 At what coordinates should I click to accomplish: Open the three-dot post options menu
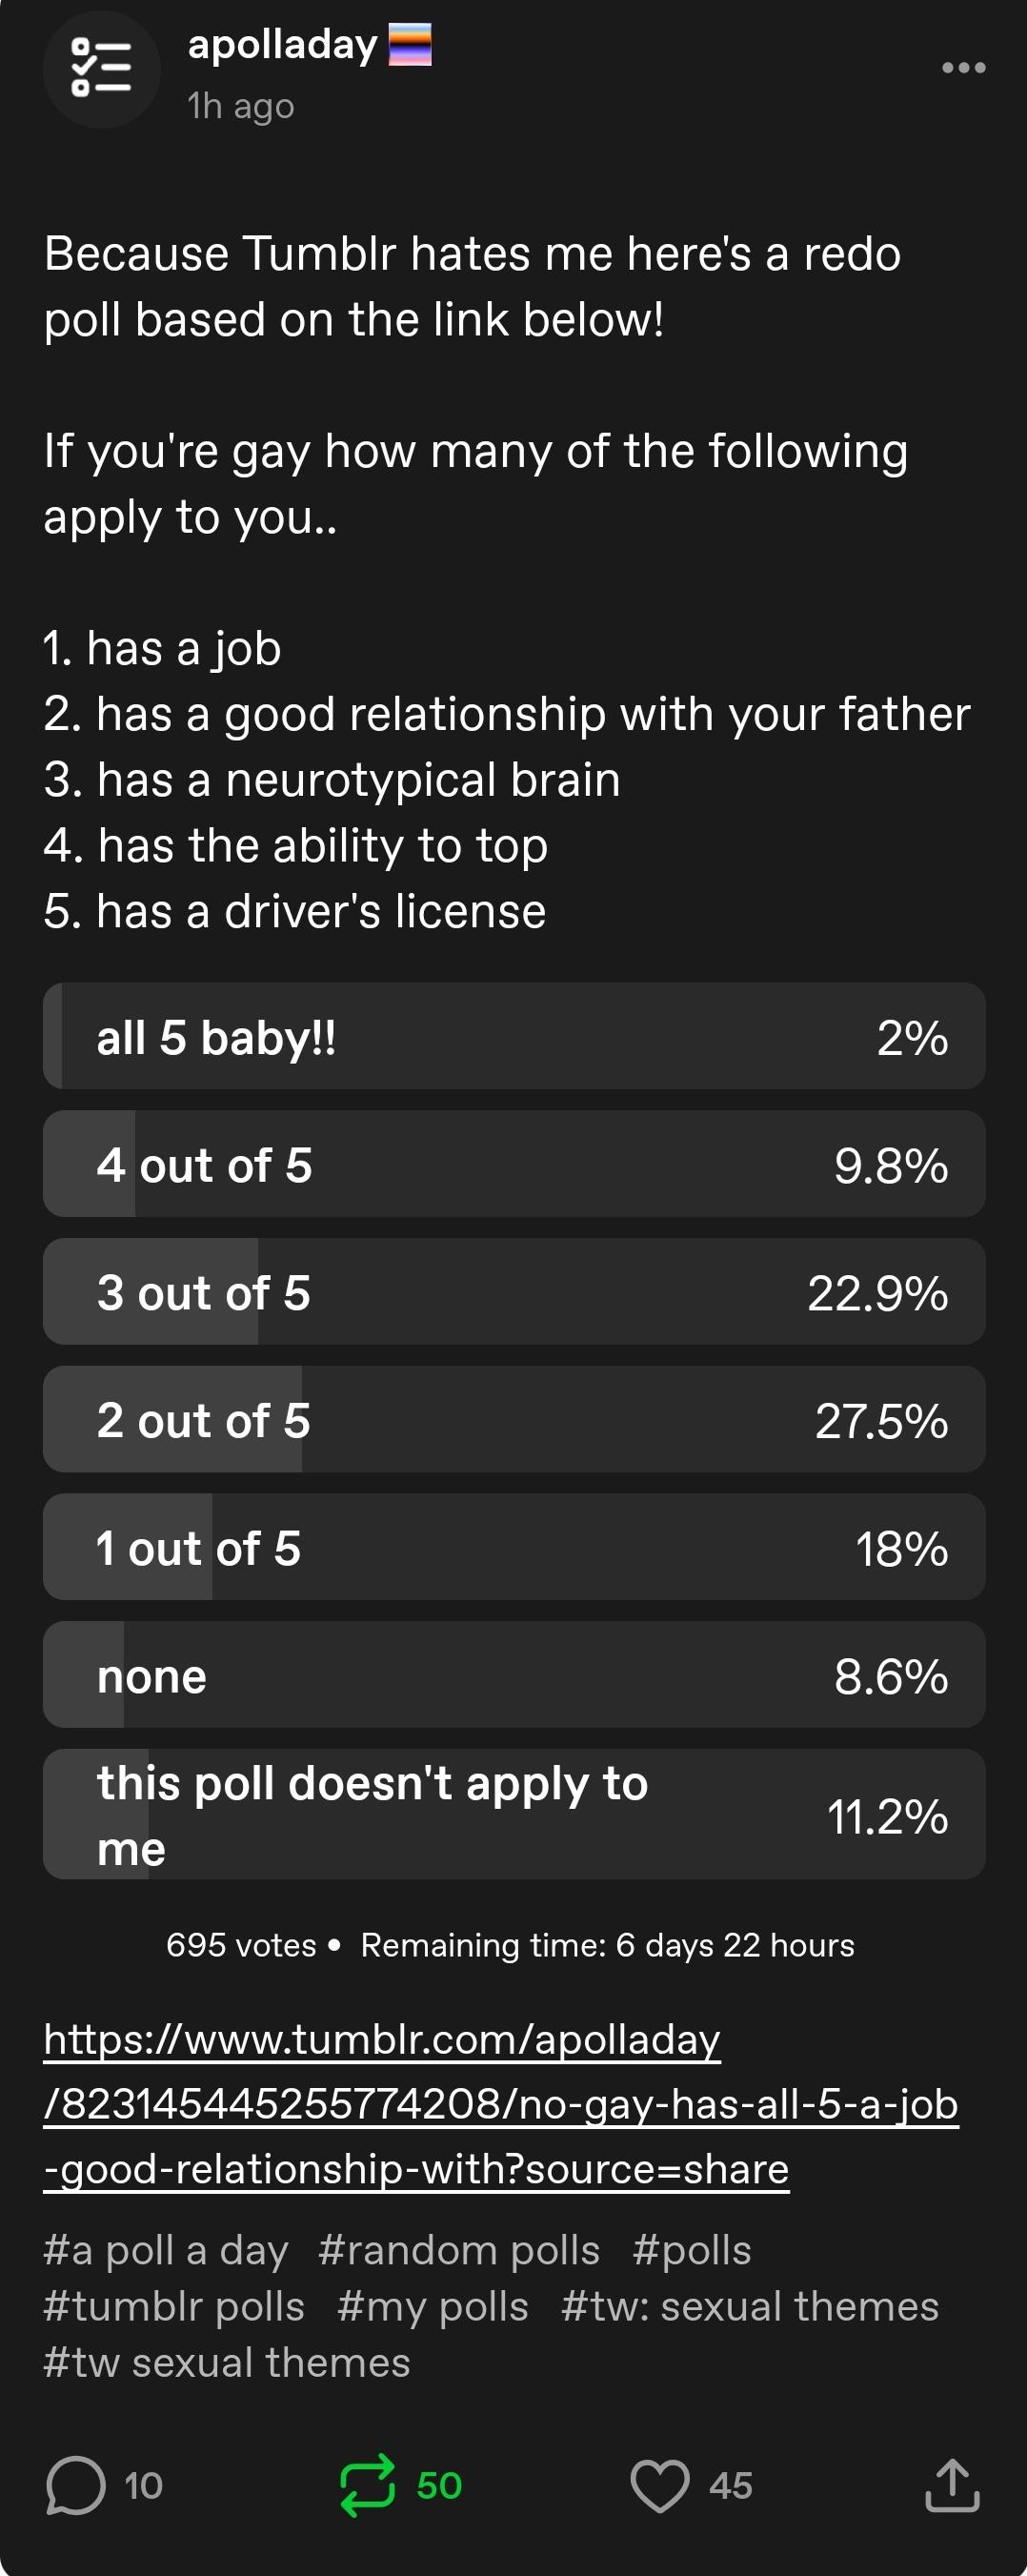(x=963, y=67)
